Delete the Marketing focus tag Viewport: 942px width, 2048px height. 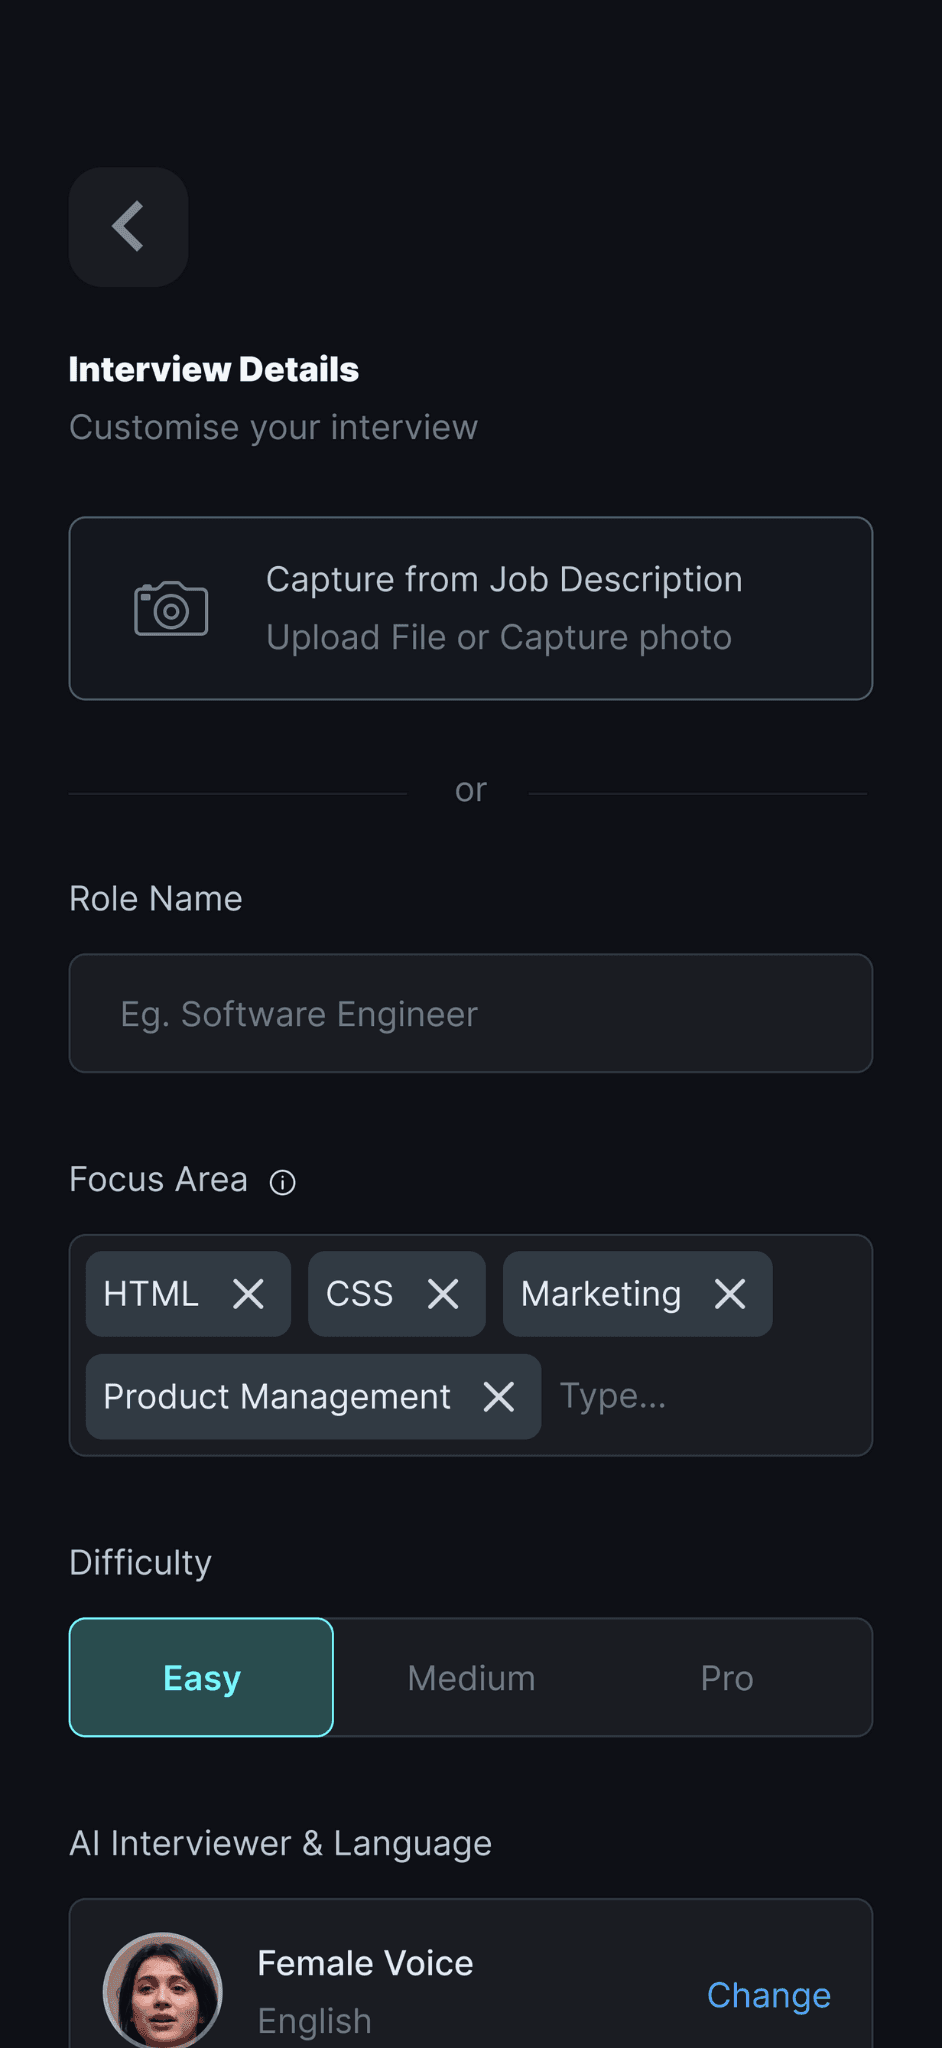[x=730, y=1294]
